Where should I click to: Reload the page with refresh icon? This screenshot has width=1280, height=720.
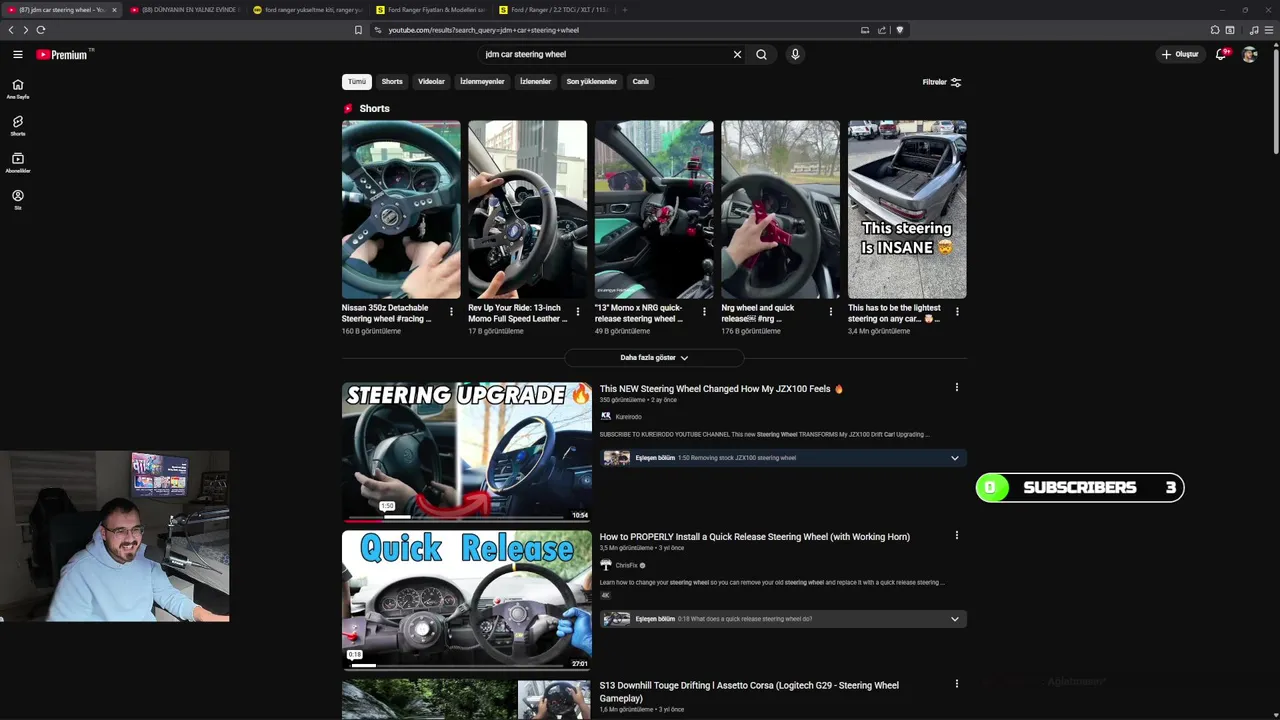tap(41, 30)
